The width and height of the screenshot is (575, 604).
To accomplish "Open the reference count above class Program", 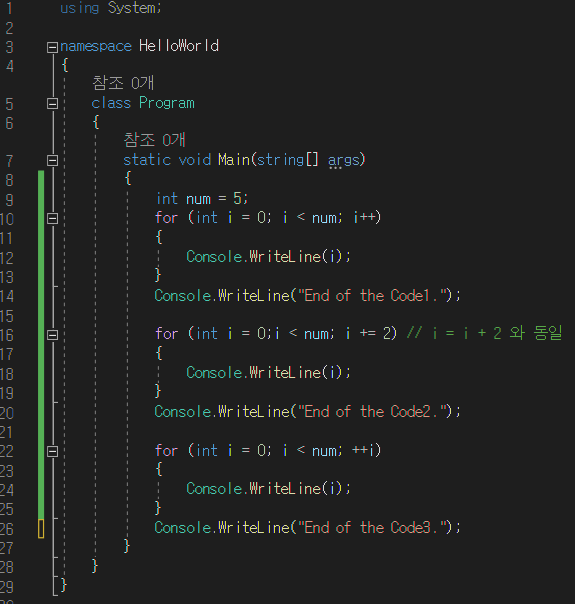I will 123,83.
